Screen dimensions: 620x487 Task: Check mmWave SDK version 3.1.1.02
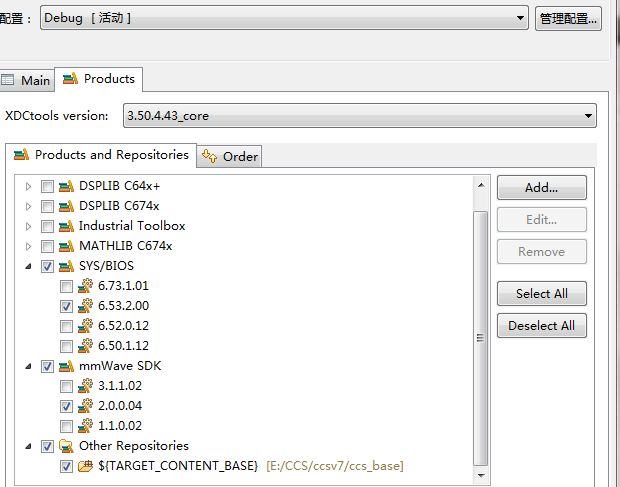66,387
